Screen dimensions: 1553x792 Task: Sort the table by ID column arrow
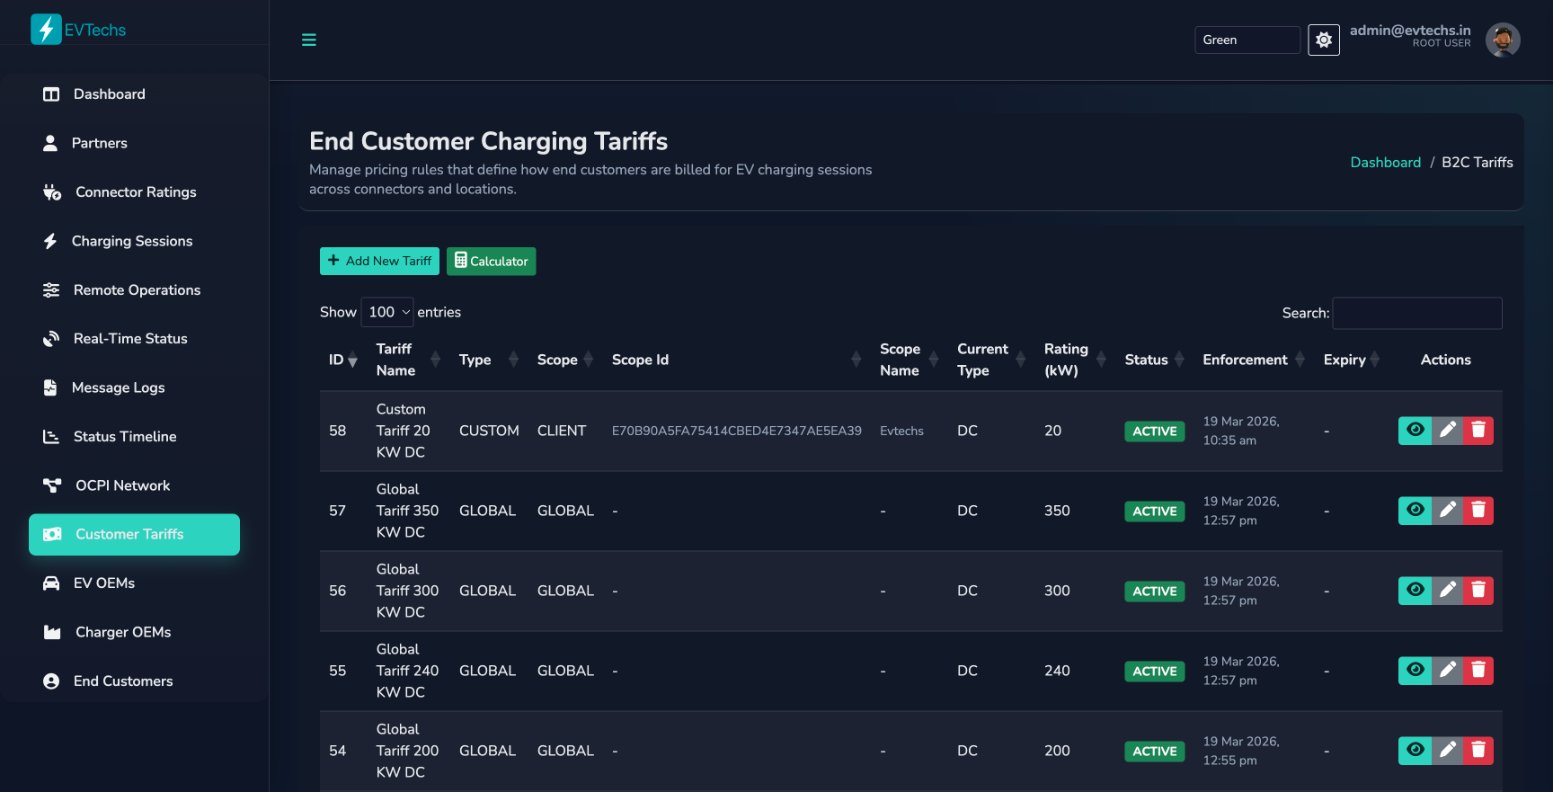pyautogui.click(x=350, y=360)
